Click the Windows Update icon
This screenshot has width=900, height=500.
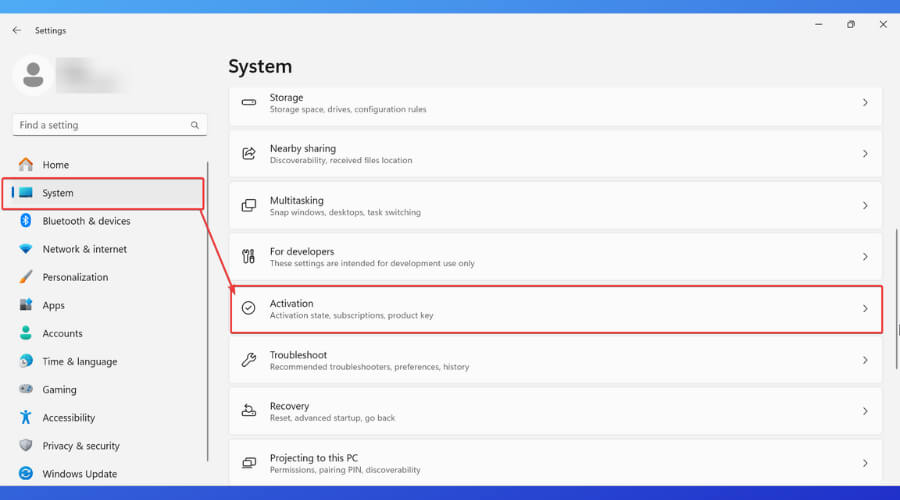click(x=26, y=474)
